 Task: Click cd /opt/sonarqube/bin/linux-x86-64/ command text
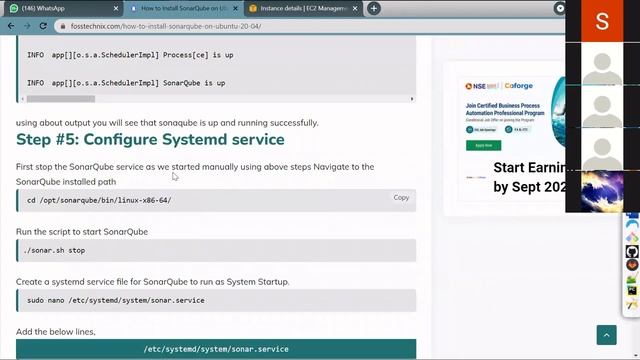99,200
